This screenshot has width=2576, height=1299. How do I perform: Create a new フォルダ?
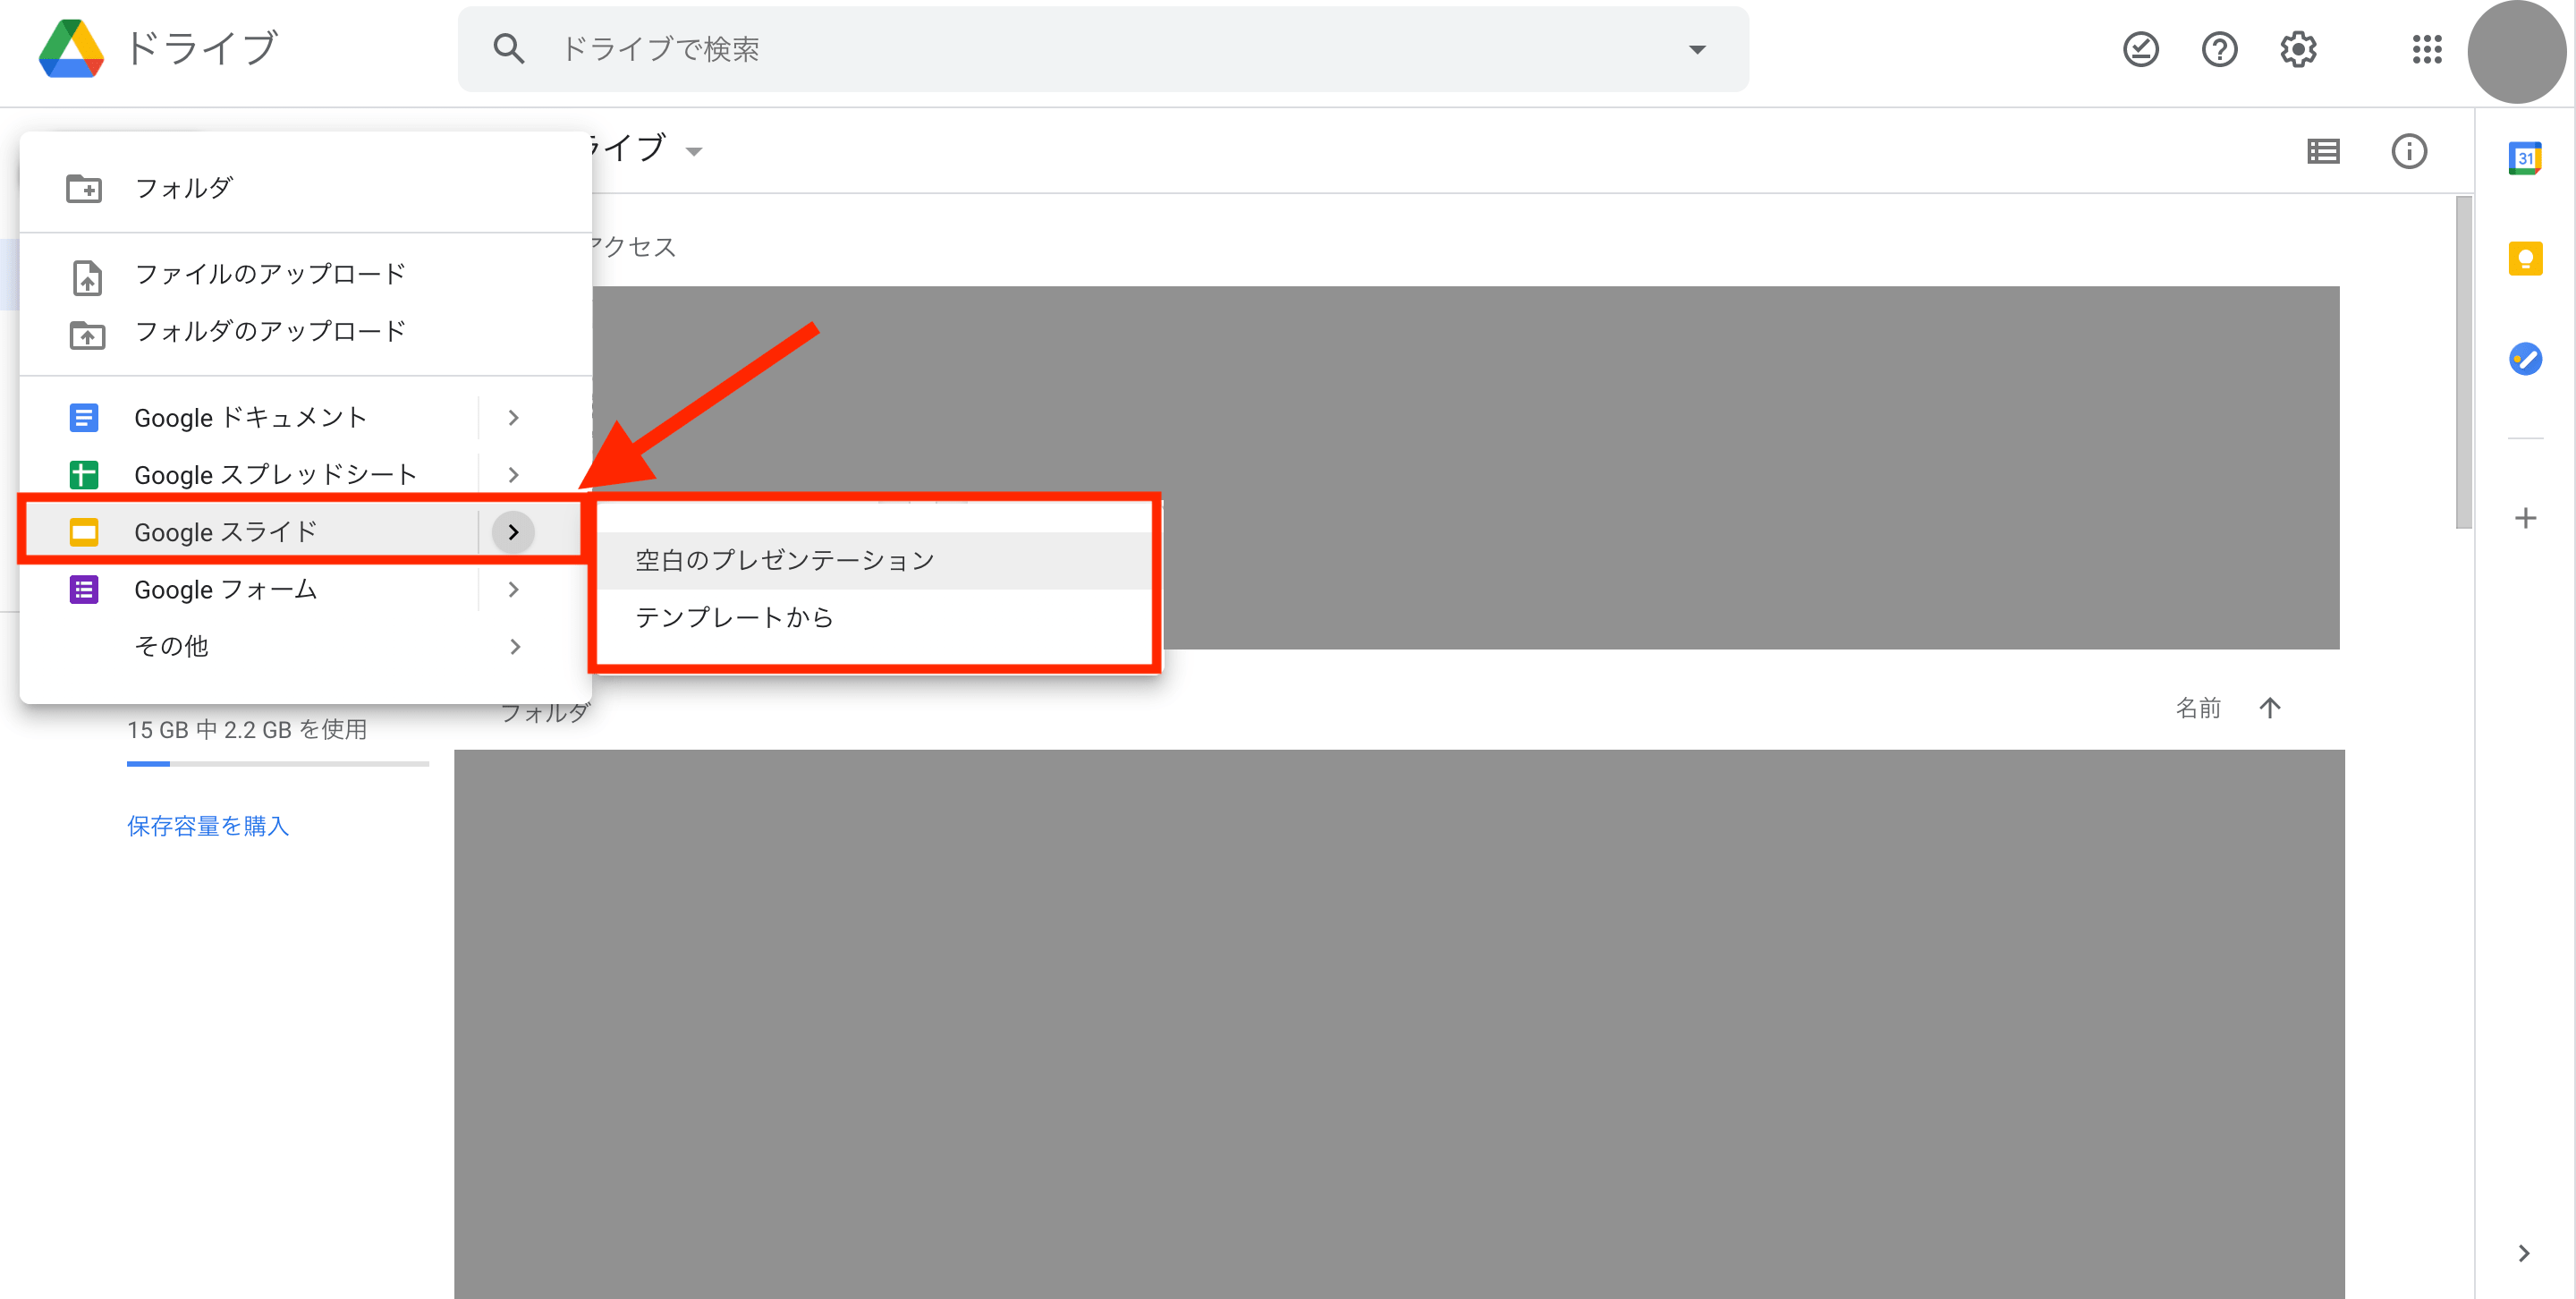point(305,187)
